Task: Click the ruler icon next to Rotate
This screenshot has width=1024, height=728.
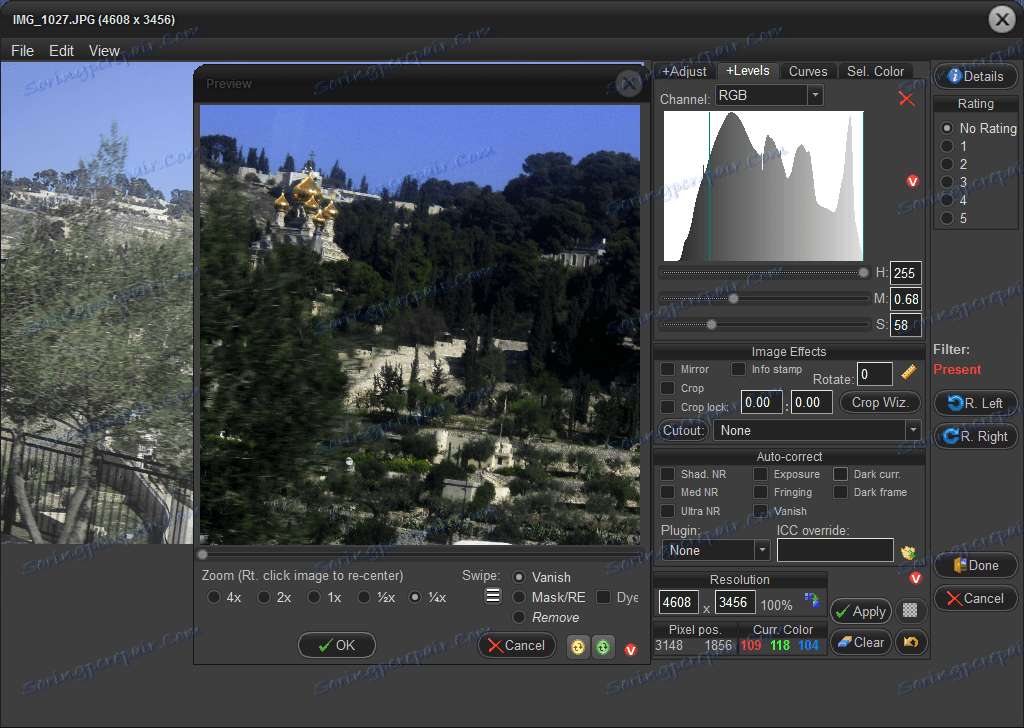Action: coord(908,373)
